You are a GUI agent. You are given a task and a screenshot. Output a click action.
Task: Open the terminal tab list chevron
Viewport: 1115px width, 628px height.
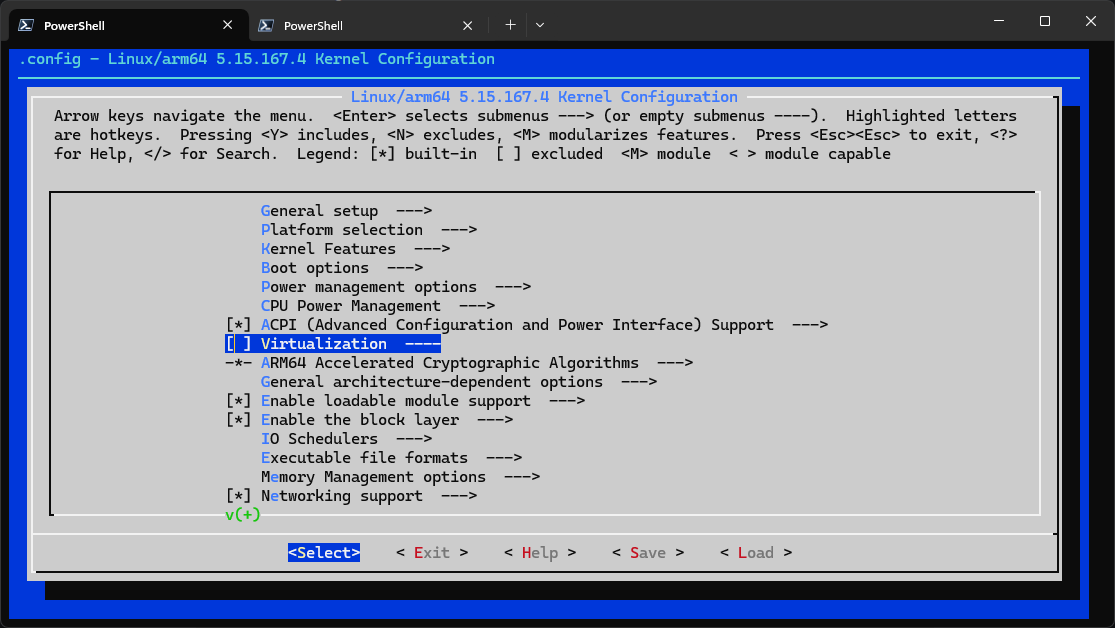pyautogui.click(x=539, y=24)
